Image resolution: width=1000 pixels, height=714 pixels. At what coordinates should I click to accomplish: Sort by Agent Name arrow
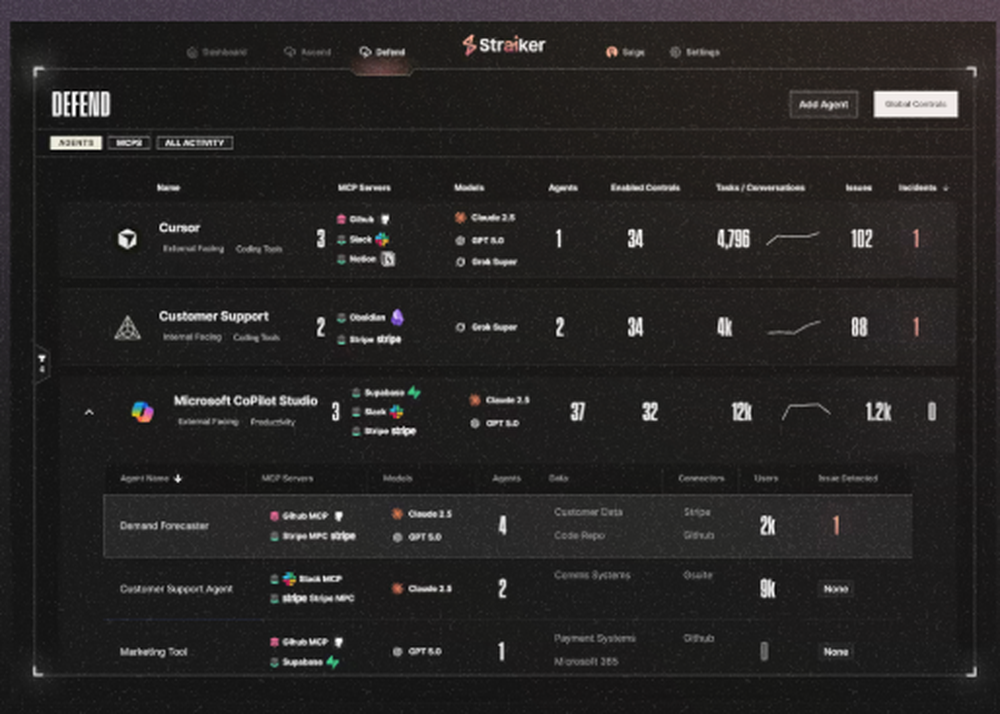tap(178, 478)
